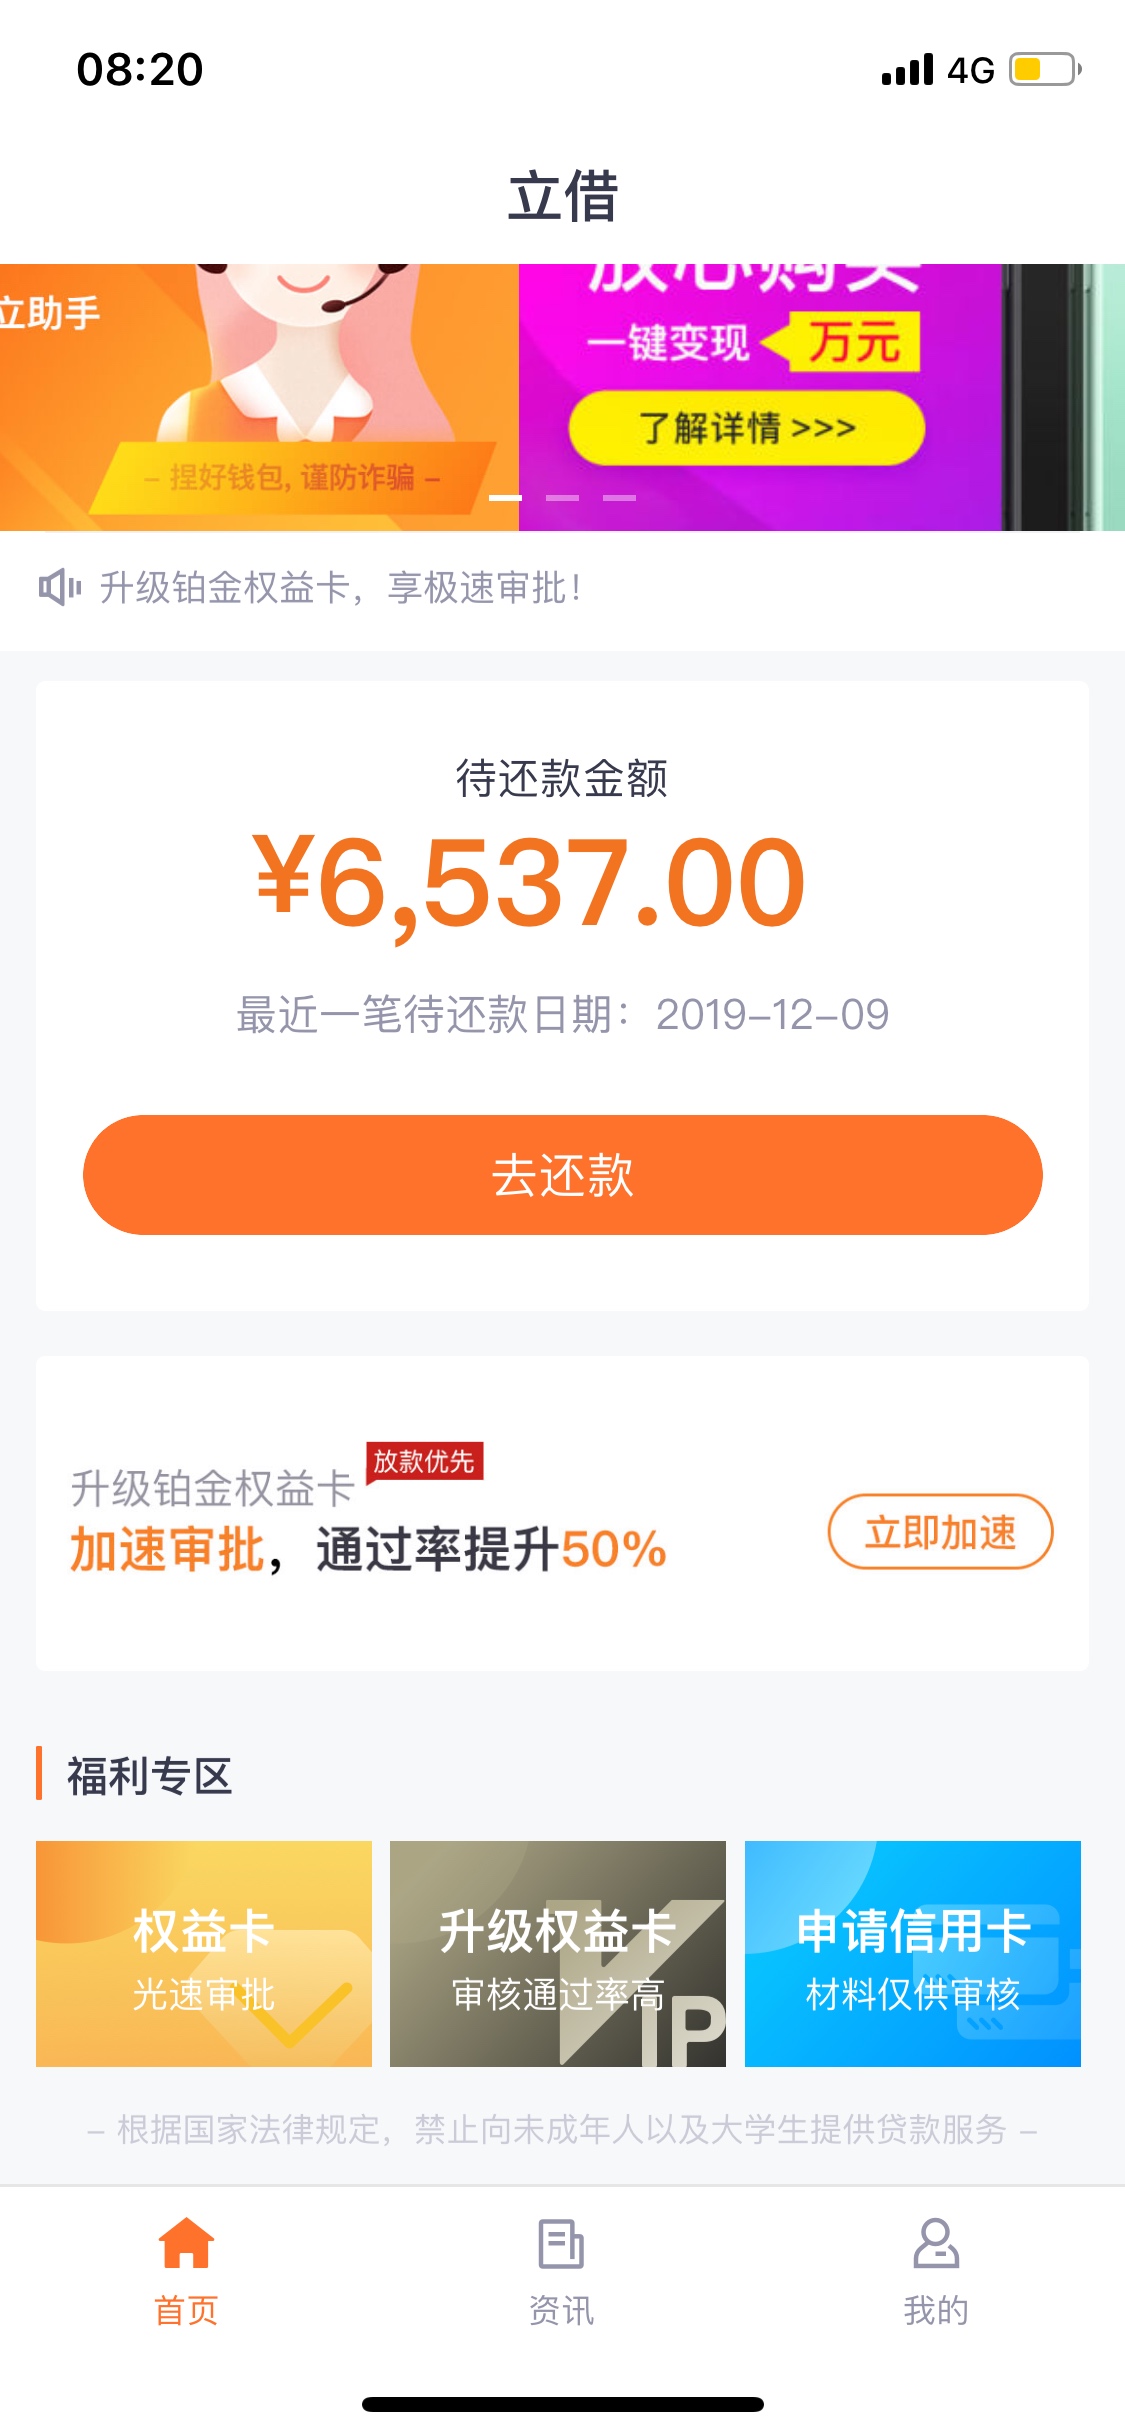This screenshot has width=1125, height=2436.
Task: Tap the battery indicator icon
Action: tap(1045, 70)
